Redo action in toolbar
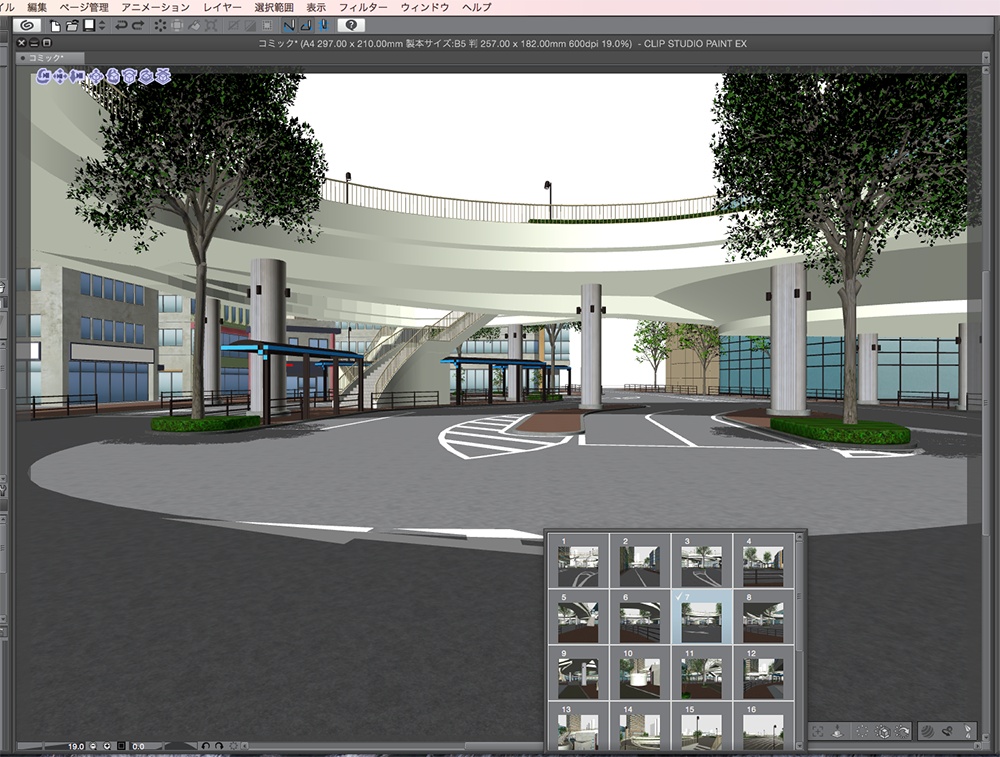Screen dimensions: 1000x757 [138, 26]
